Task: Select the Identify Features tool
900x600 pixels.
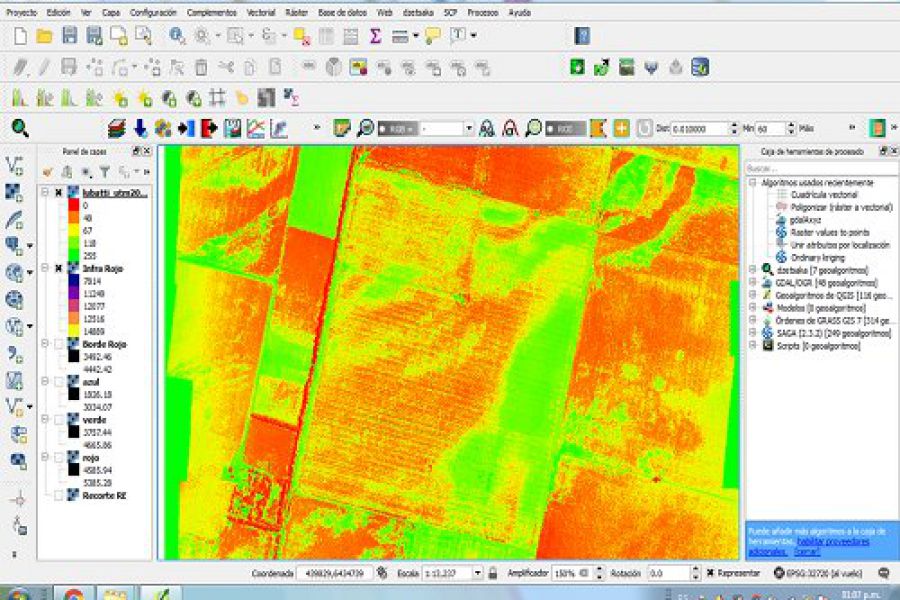Action: [177, 36]
